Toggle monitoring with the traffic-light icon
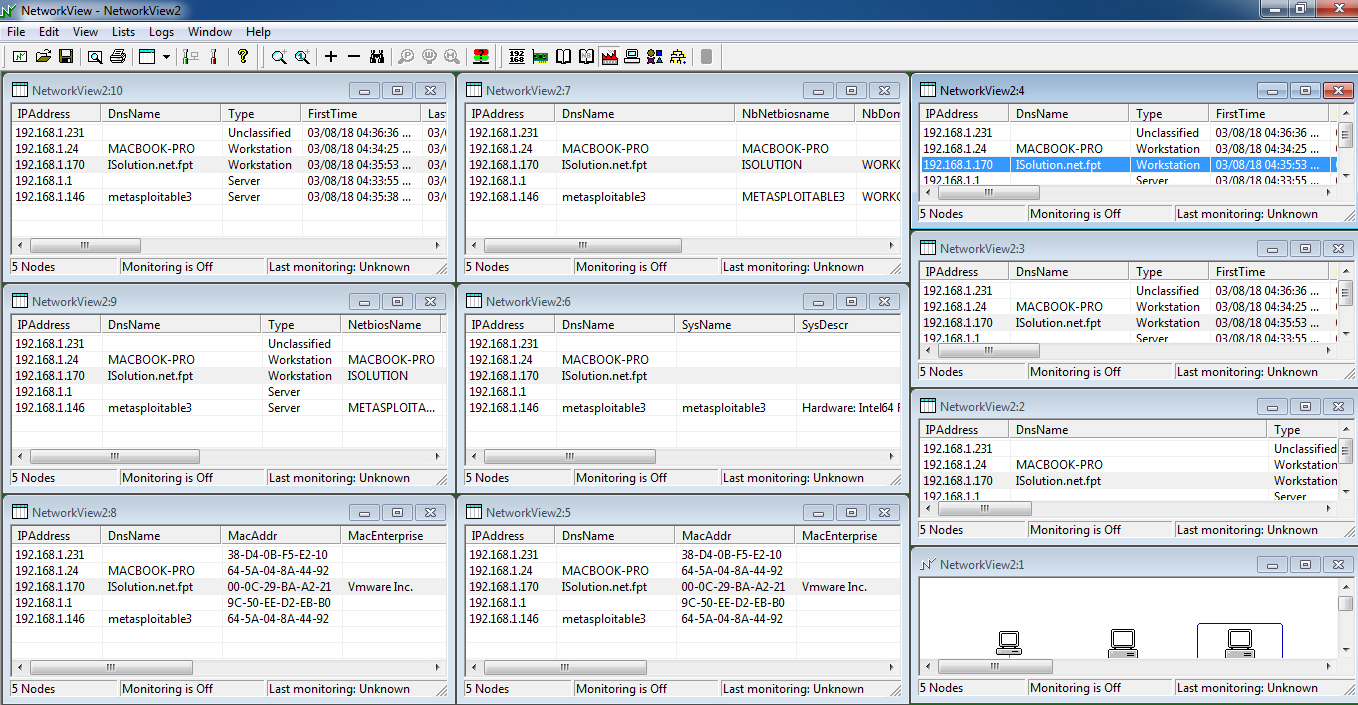Screen dimensions: 1358x705 481,57
